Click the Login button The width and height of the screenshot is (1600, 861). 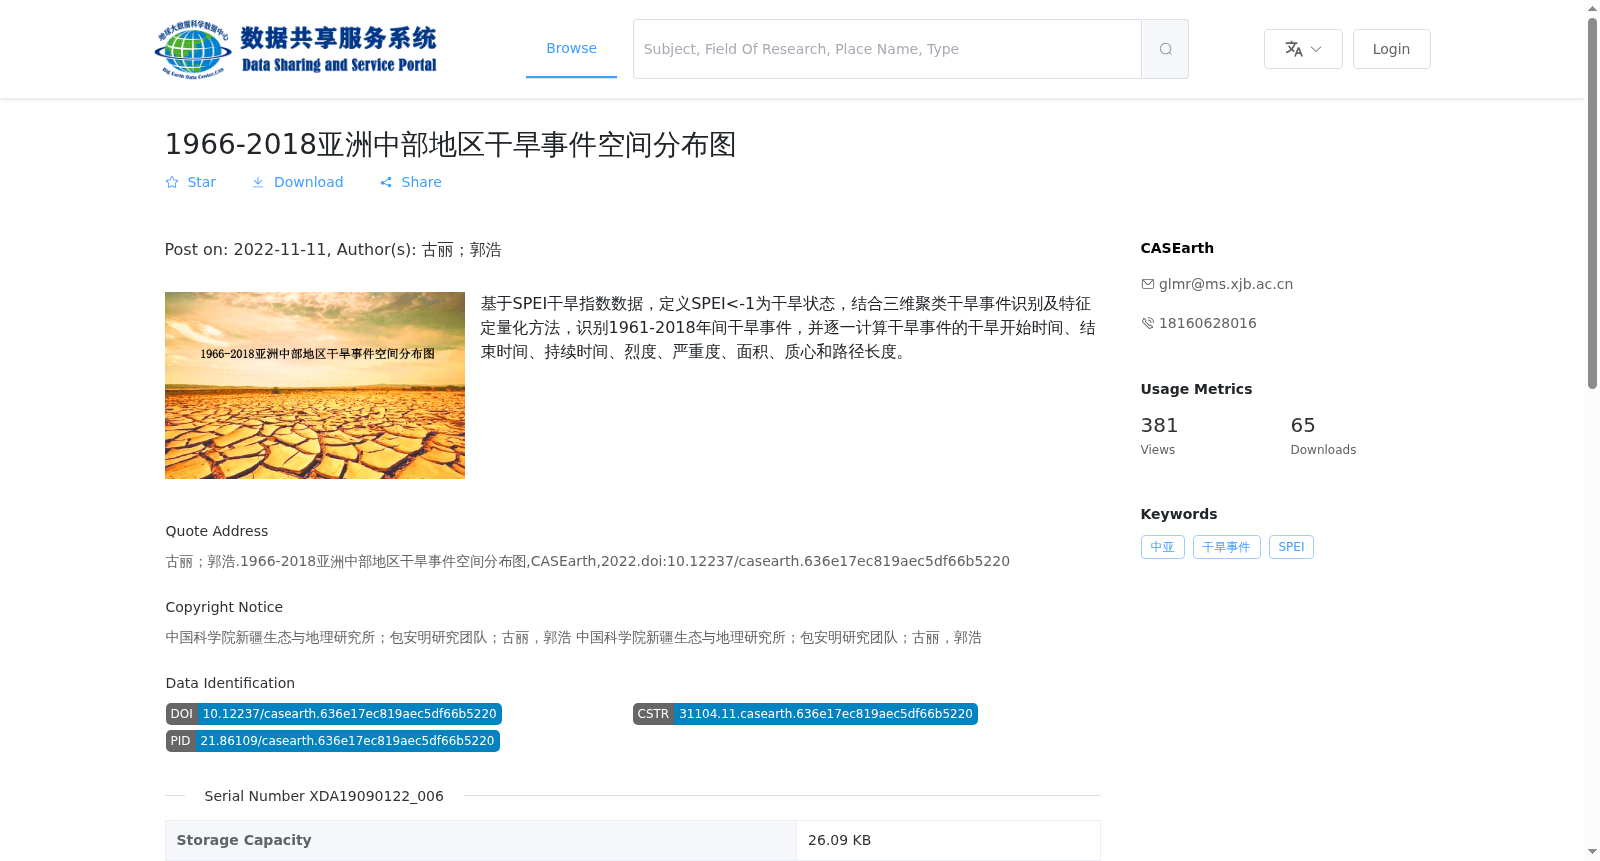(1391, 49)
